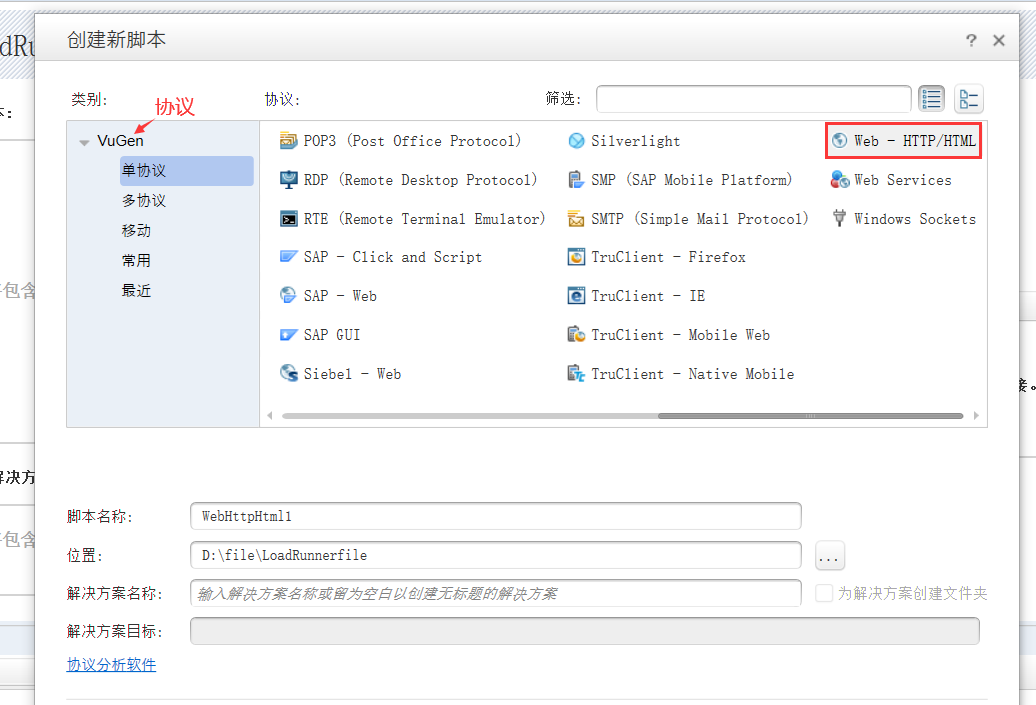
Task: Click the disabled 解决方案目标 field
Action: [x=585, y=631]
